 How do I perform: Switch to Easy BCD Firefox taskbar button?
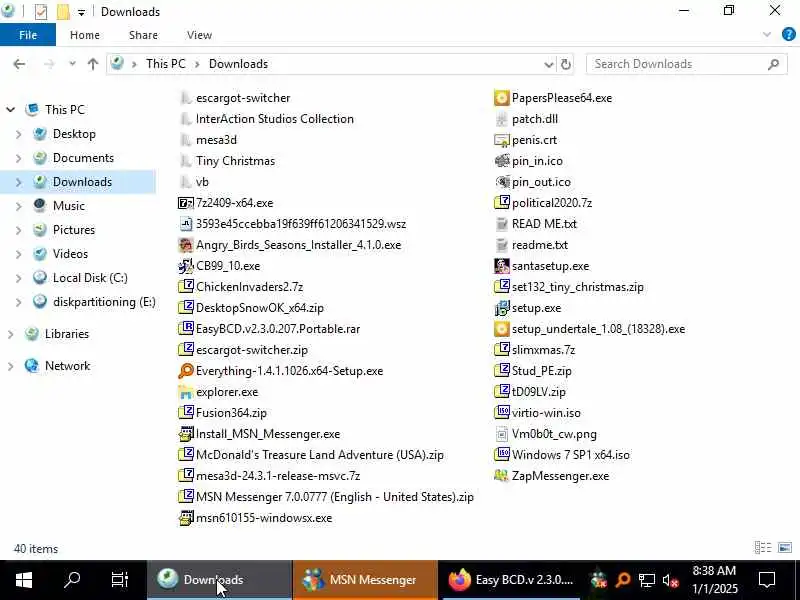click(x=511, y=580)
